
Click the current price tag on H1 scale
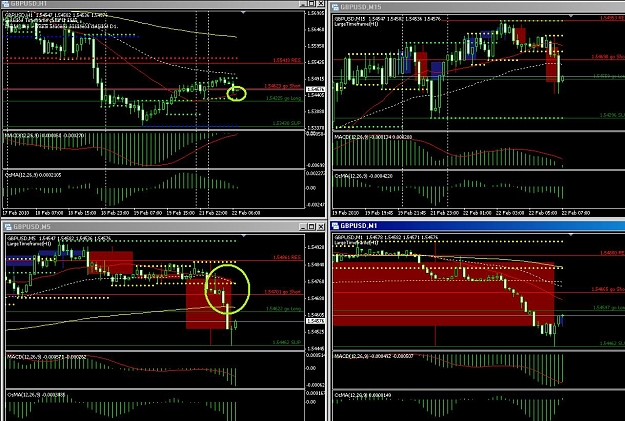(x=316, y=89)
